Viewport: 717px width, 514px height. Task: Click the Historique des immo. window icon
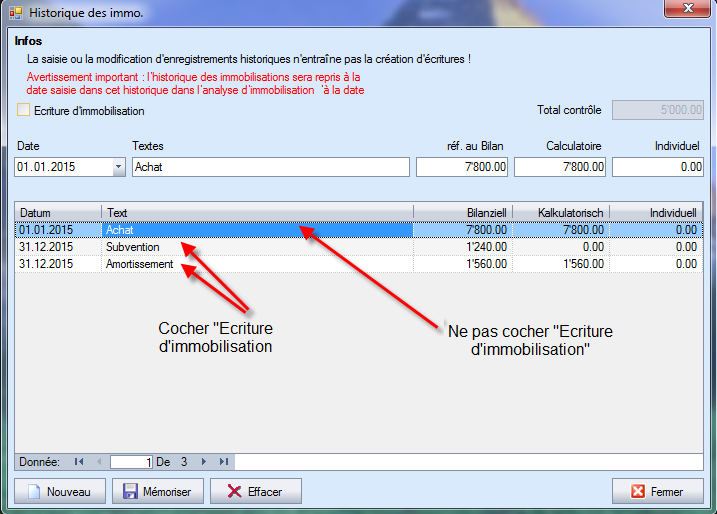pyautogui.click(x=16, y=13)
